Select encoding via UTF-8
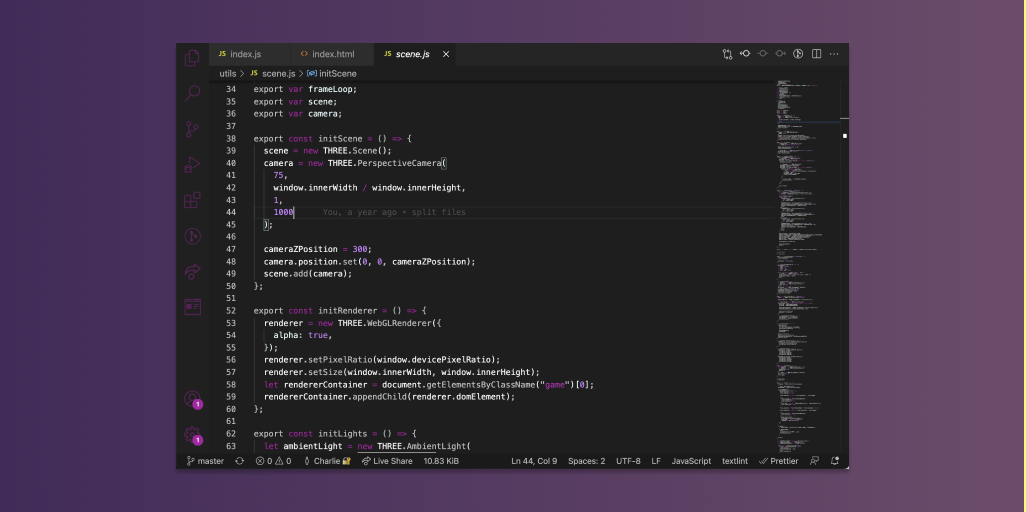Viewport: 1026px width, 512px height. click(x=628, y=461)
